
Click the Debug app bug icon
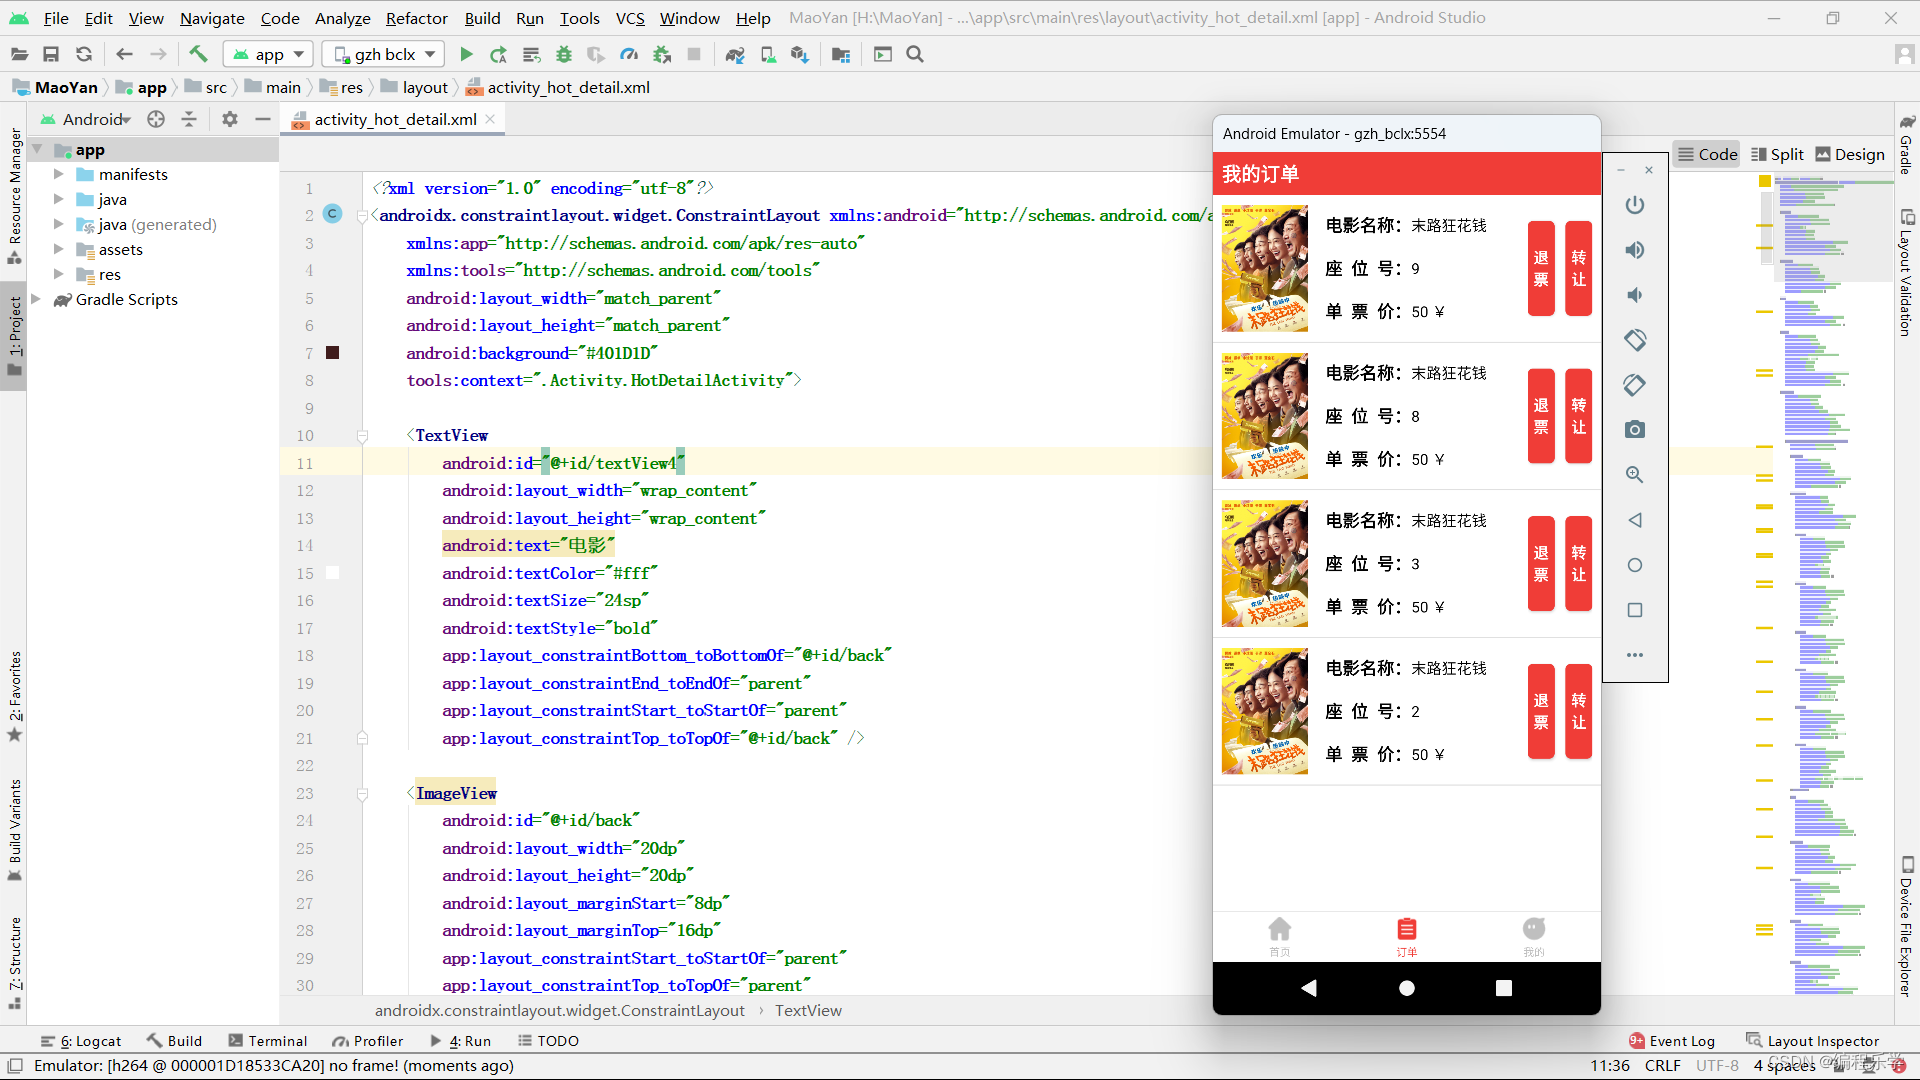(x=564, y=55)
